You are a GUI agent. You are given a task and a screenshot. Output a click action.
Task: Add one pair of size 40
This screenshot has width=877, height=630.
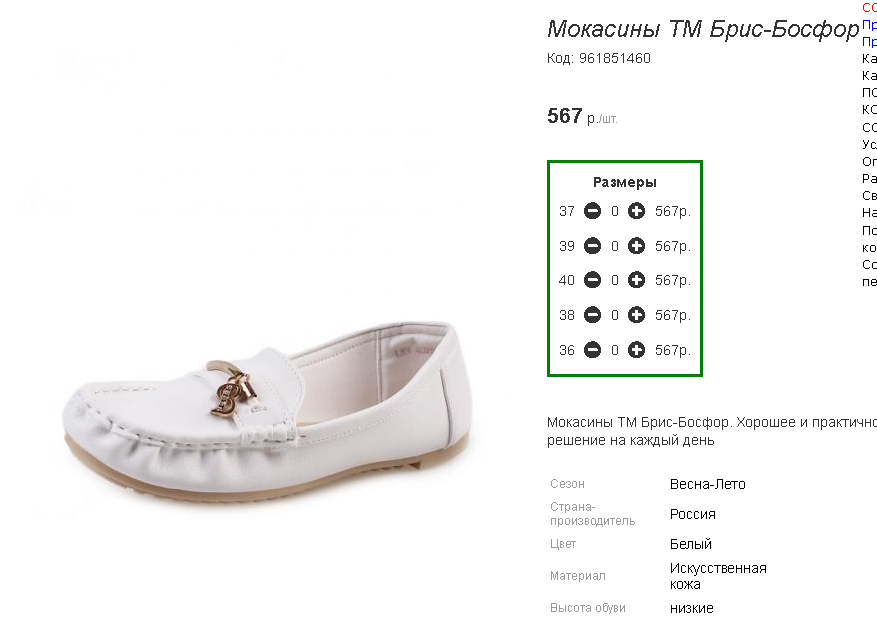point(636,280)
